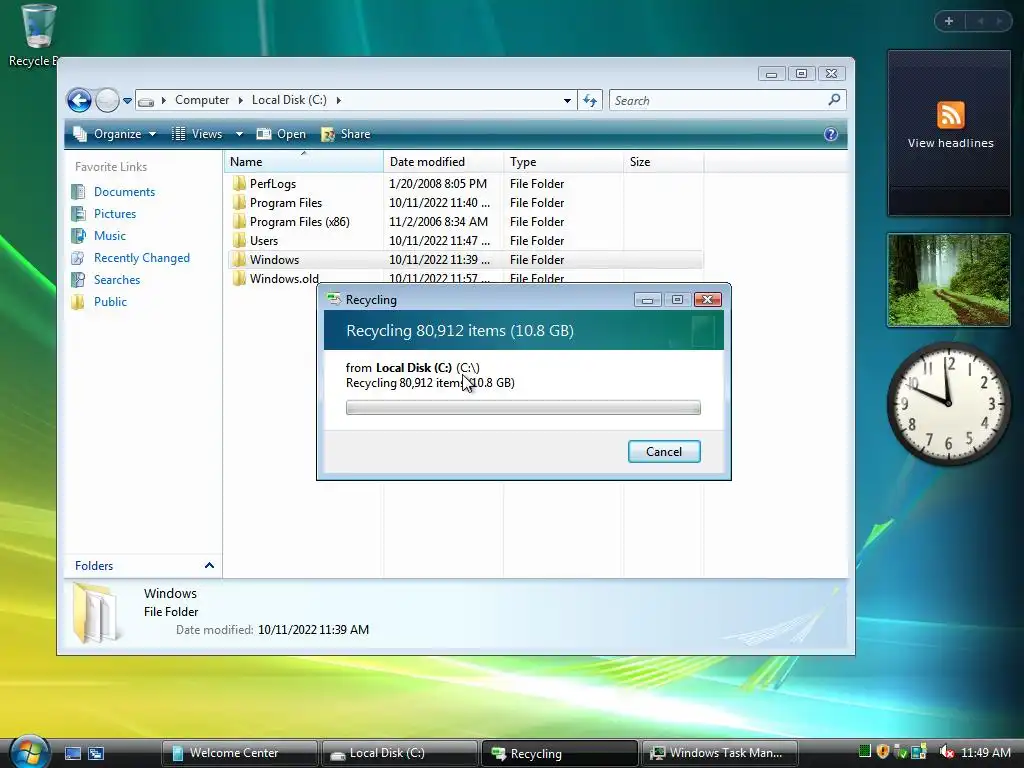Expand the arrow before Computer in address bar
Viewport: 1024px width, 768px height.
pyautogui.click(x=163, y=101)
